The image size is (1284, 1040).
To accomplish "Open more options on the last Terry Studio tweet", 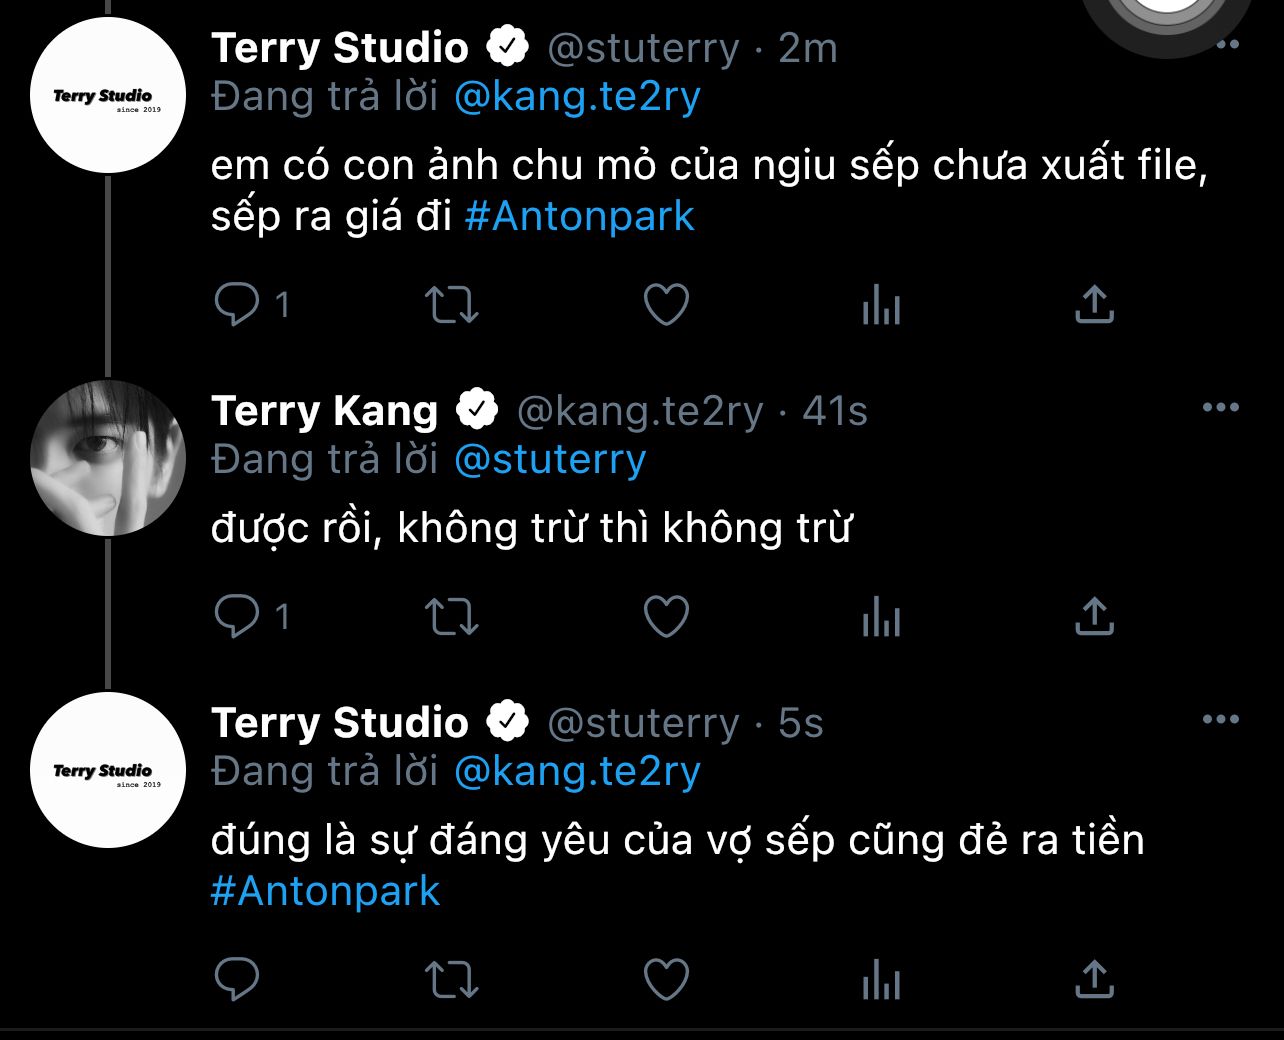I will pyautogui.click(x=1220, y=720).
